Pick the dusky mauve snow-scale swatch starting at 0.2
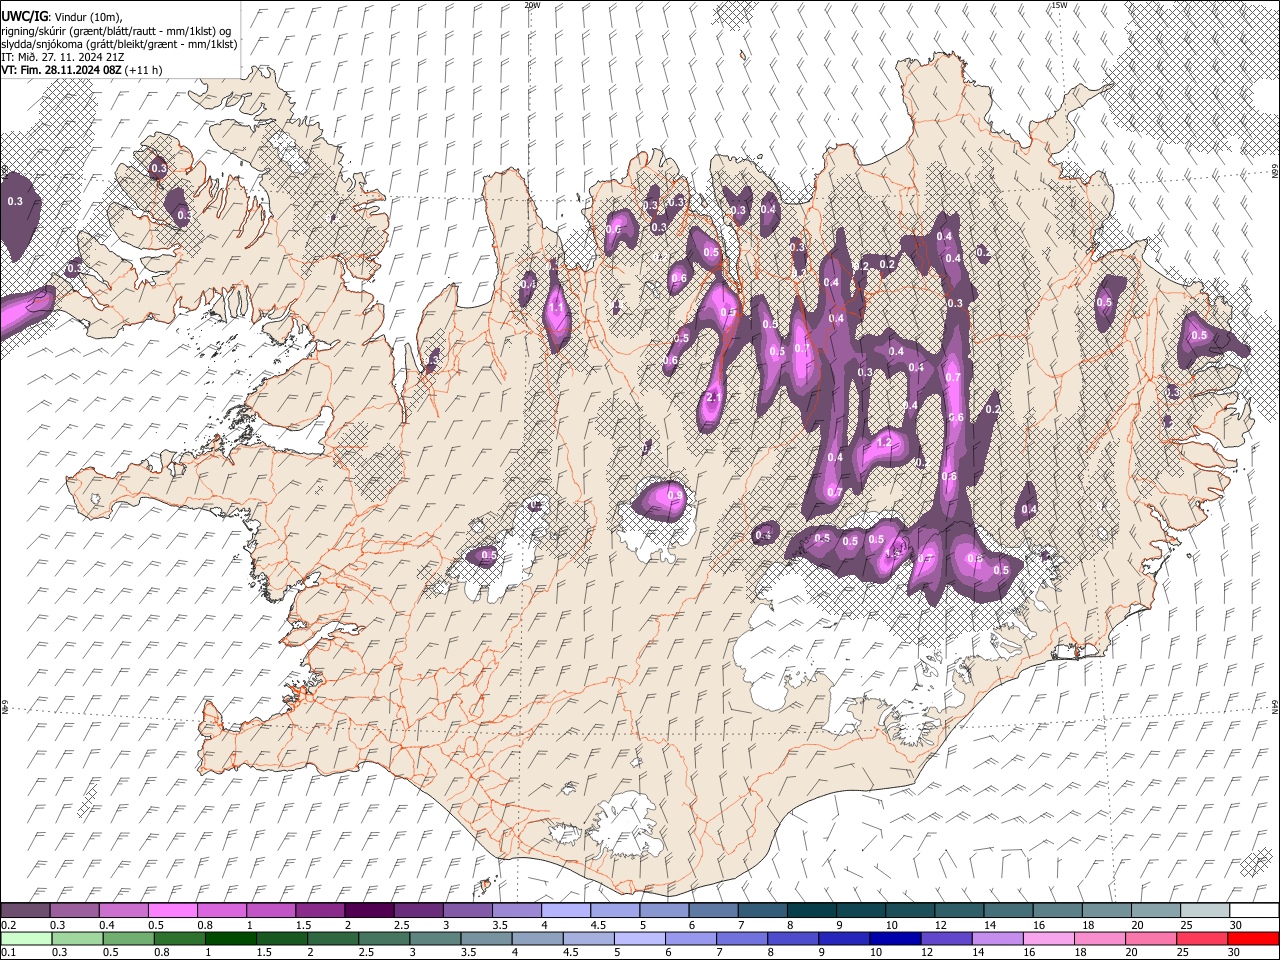The width and height of the screenshot is (1280, 960). click(x=25, y=911)
